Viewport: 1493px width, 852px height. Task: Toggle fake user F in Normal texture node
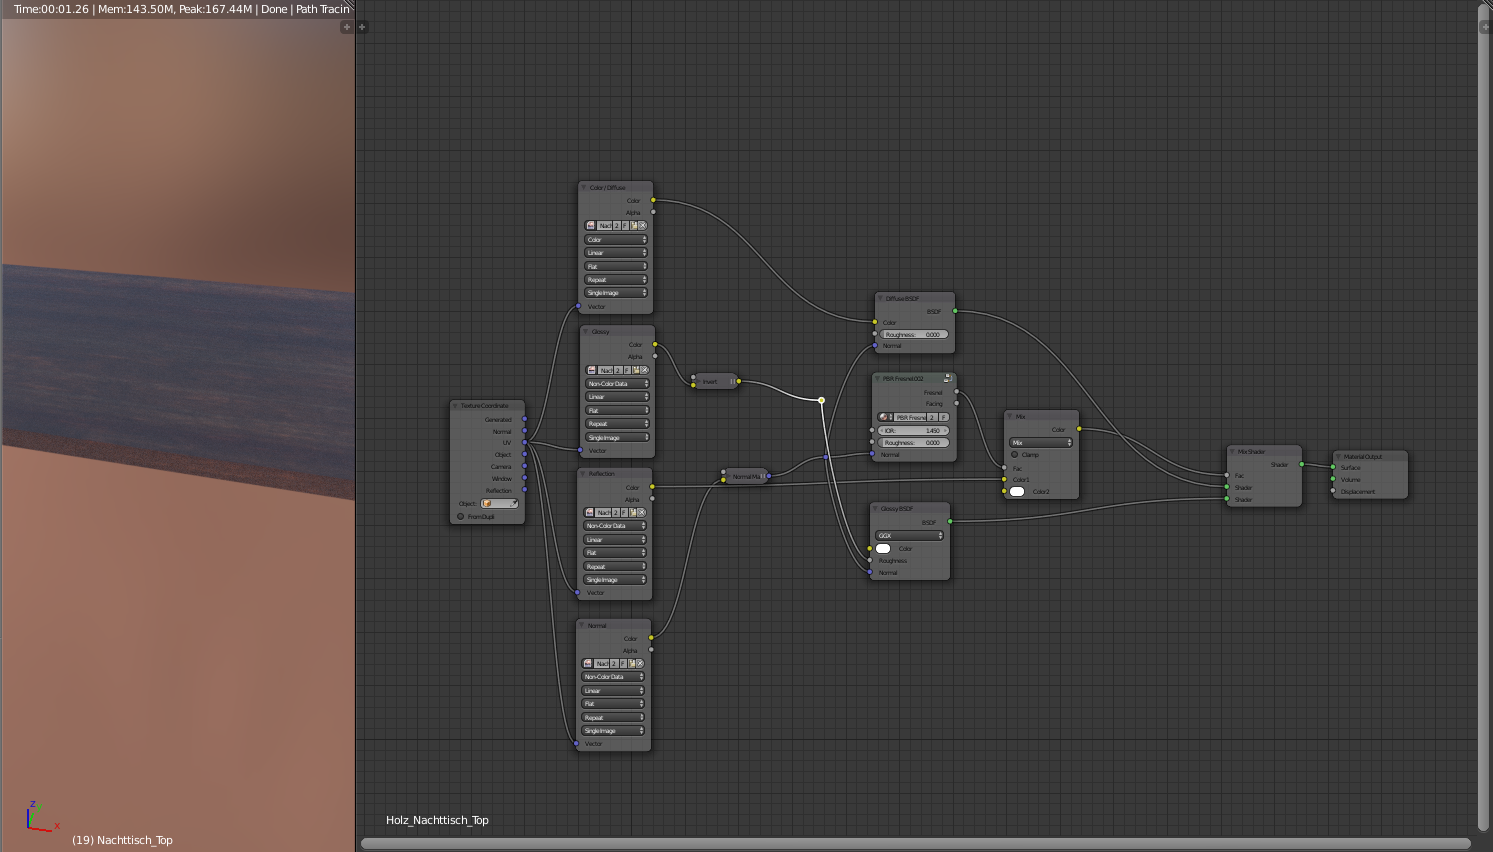point(623,663)
